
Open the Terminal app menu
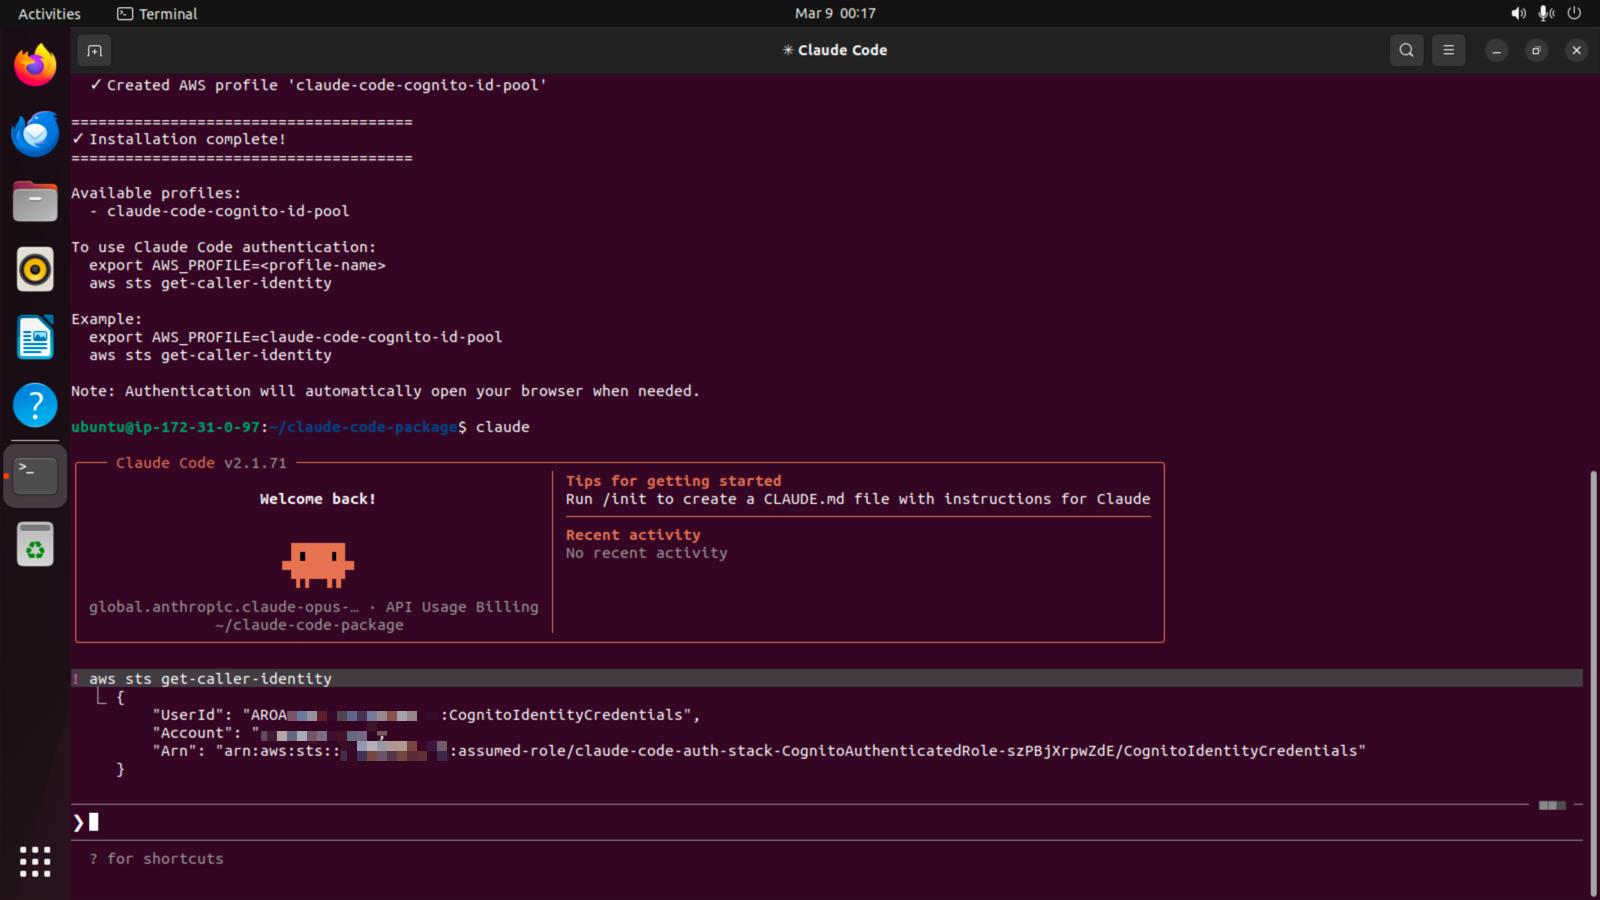tap(157, 14)
